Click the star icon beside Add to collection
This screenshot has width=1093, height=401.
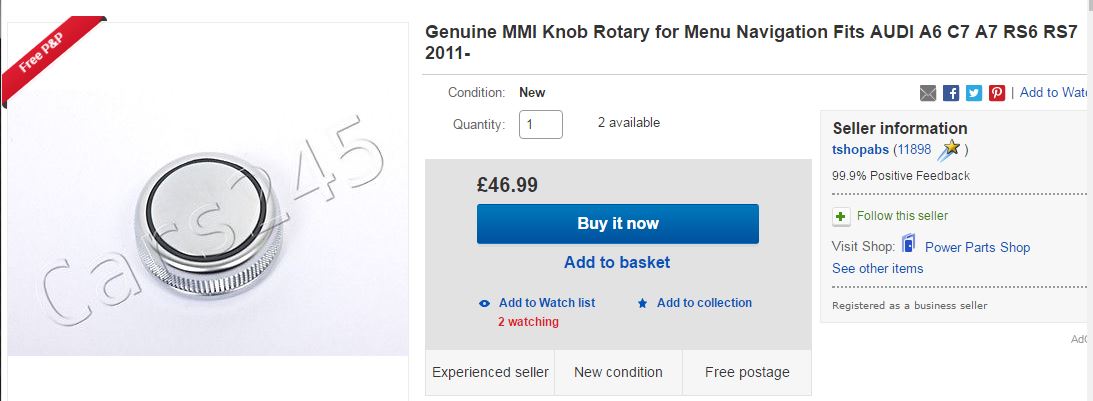(x=643, y=303)
